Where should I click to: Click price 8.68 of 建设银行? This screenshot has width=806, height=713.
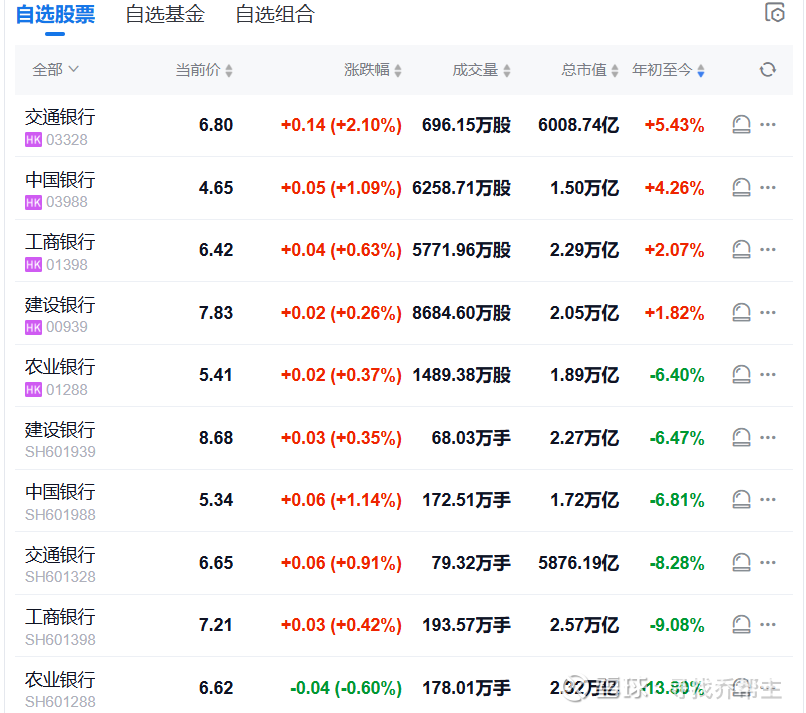(x=216, y=438)
